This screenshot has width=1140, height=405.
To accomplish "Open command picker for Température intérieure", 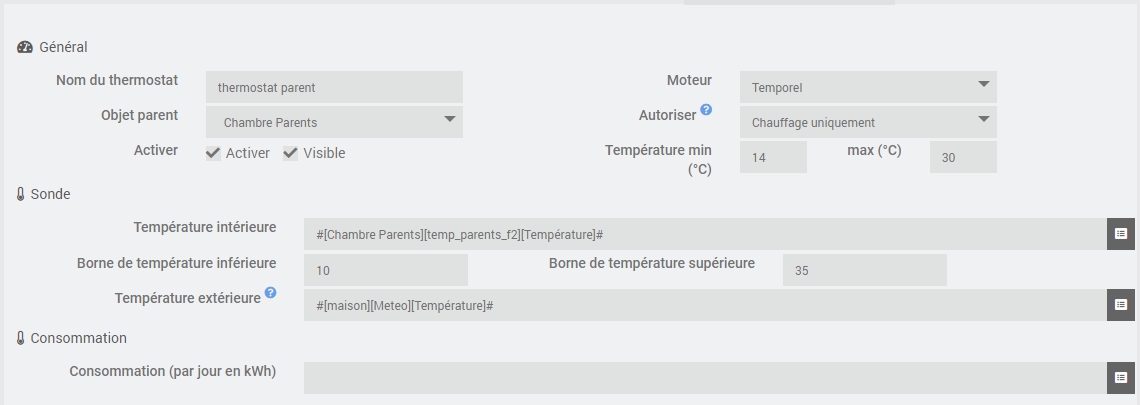I will click(1120, 234).
